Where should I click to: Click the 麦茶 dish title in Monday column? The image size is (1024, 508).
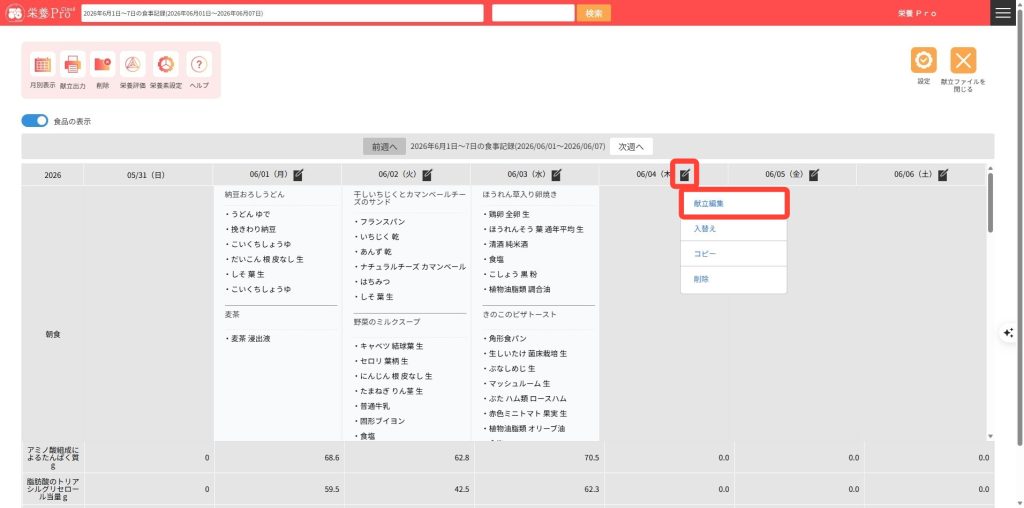tap(232, 314)
